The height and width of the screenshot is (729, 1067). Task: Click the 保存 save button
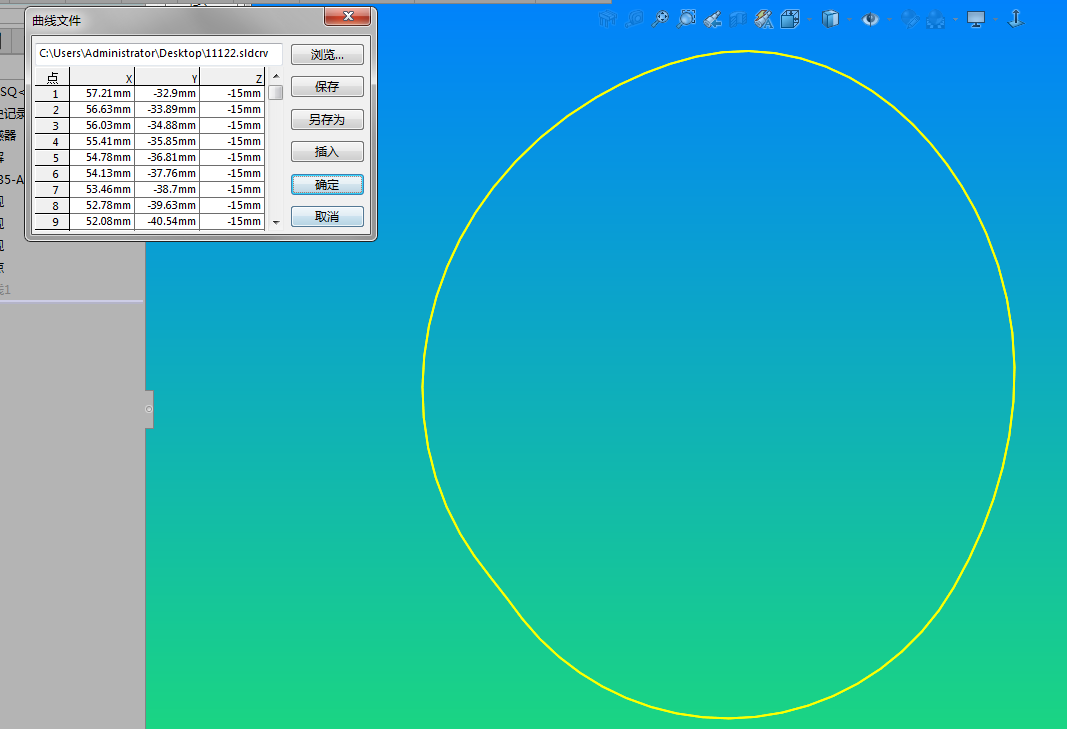[327, 86]
